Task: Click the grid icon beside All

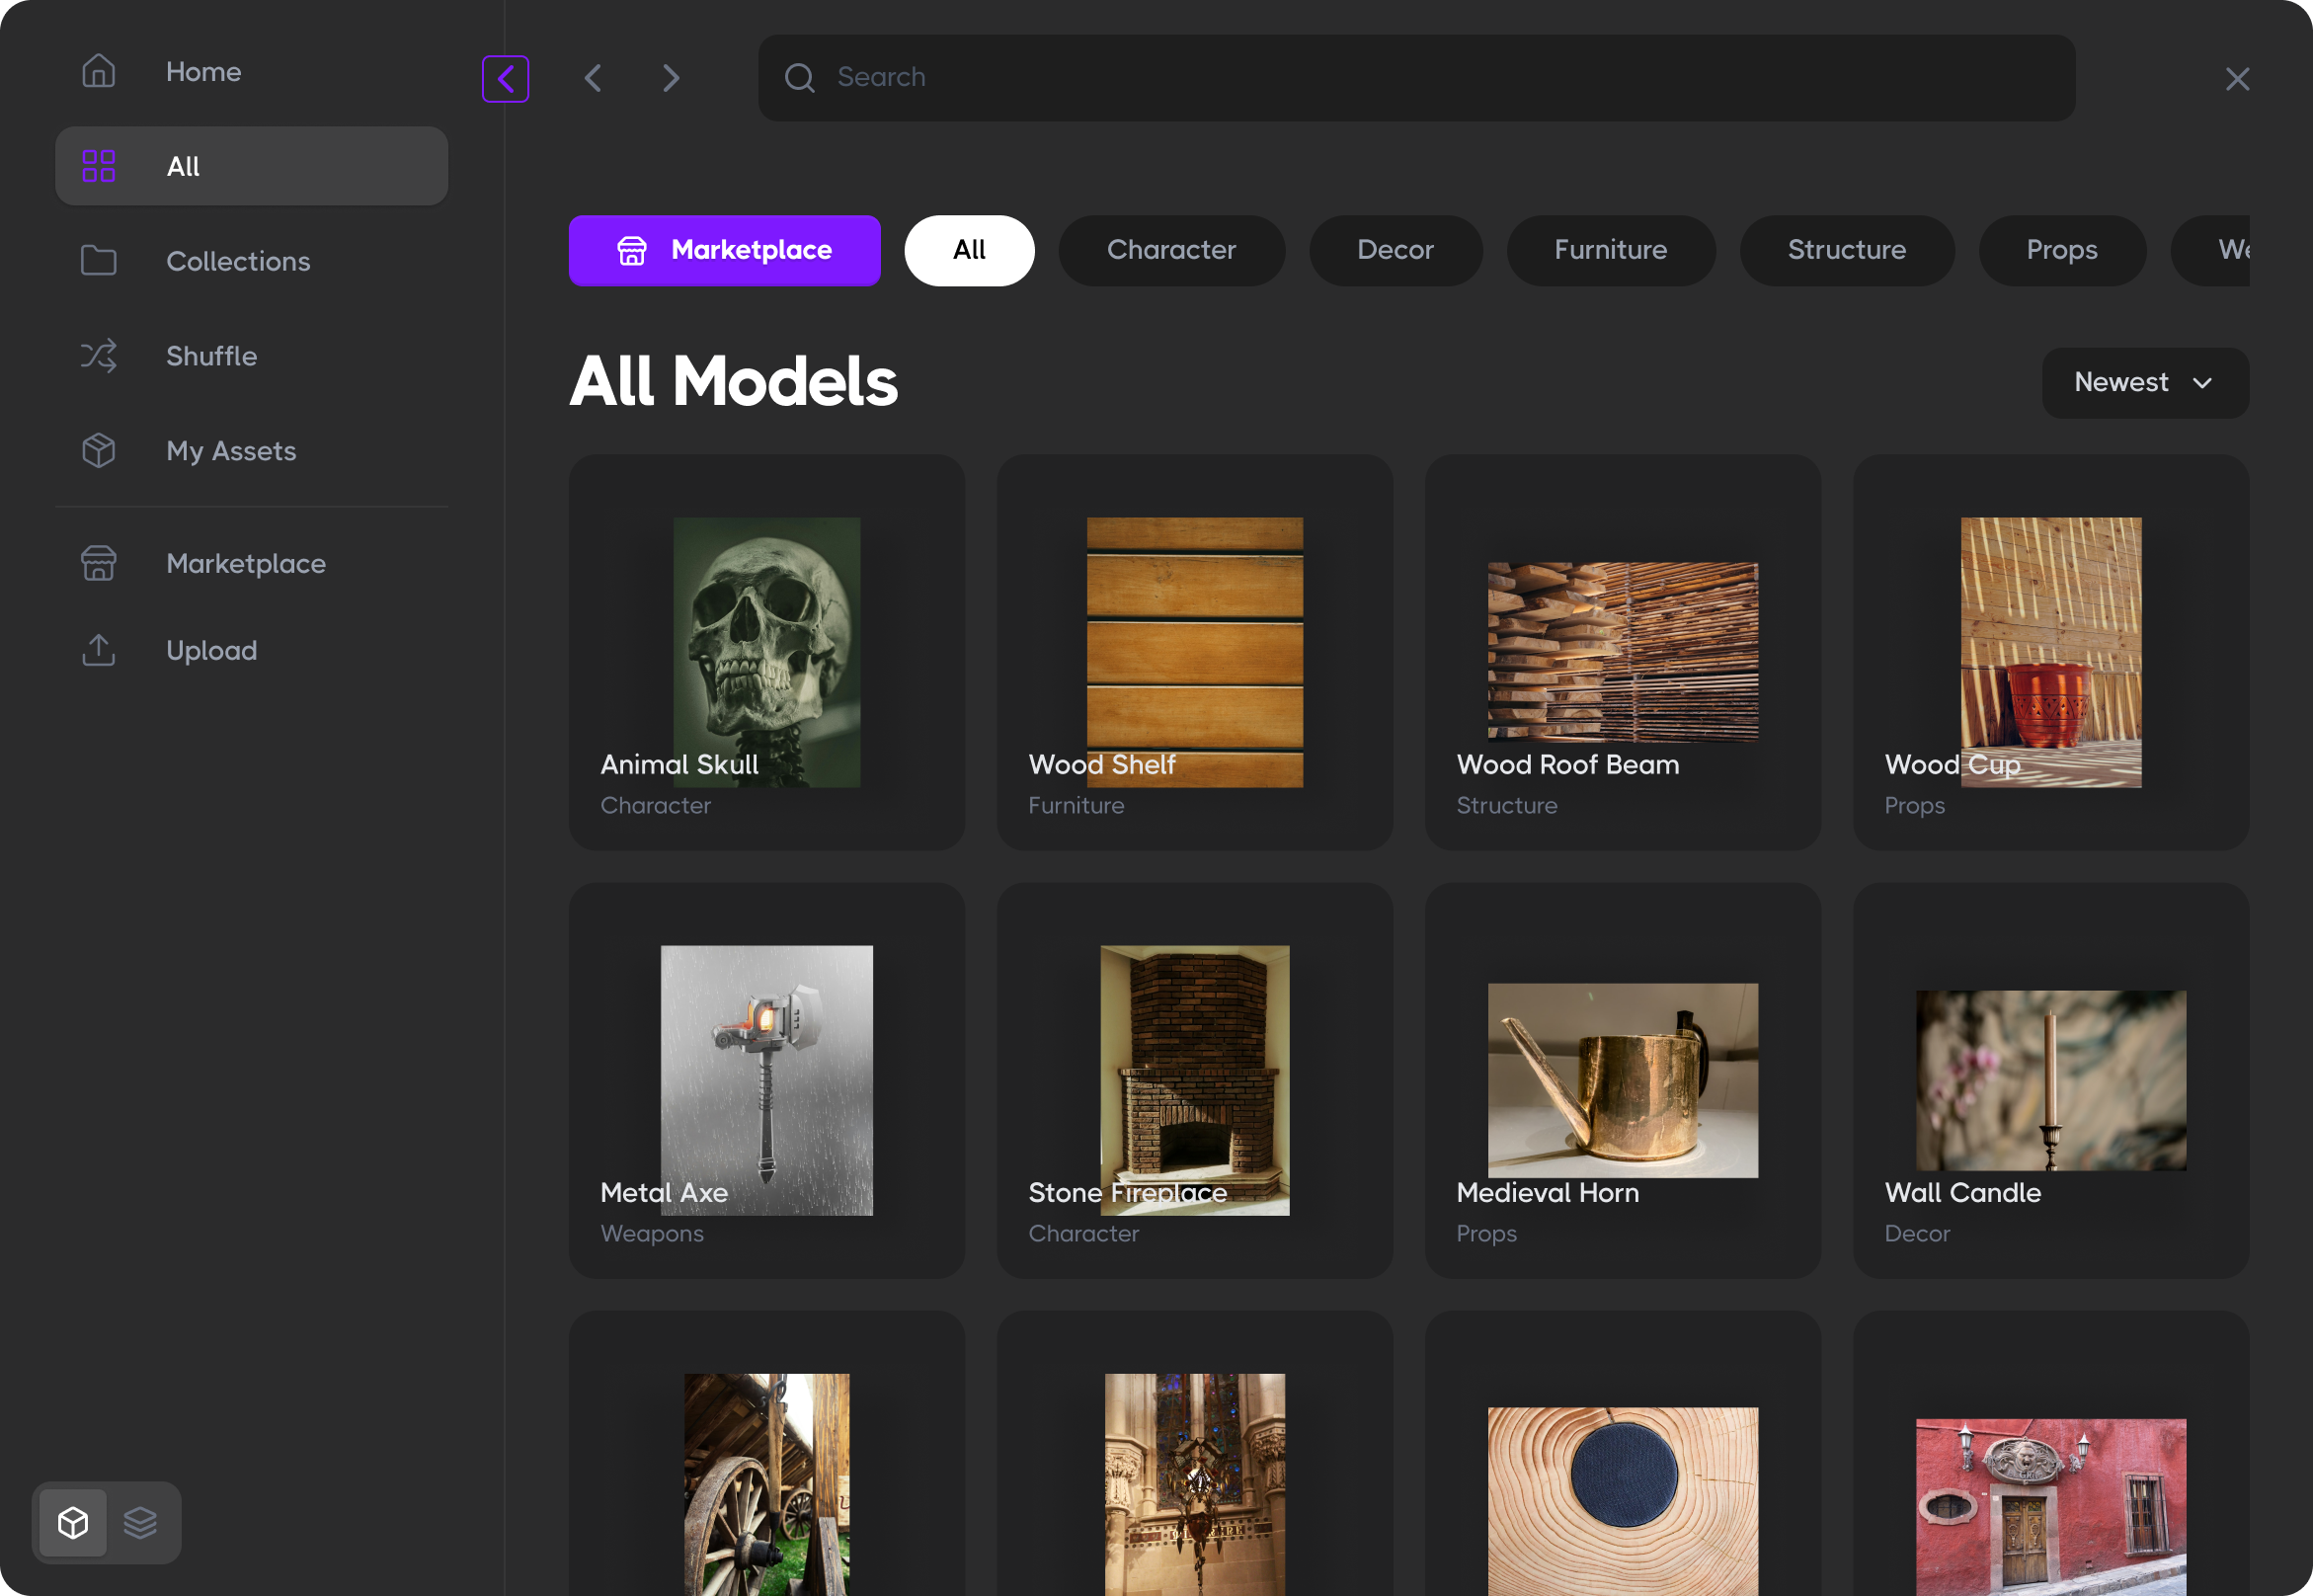Action: pyautogui.click(x=98, y=165)
